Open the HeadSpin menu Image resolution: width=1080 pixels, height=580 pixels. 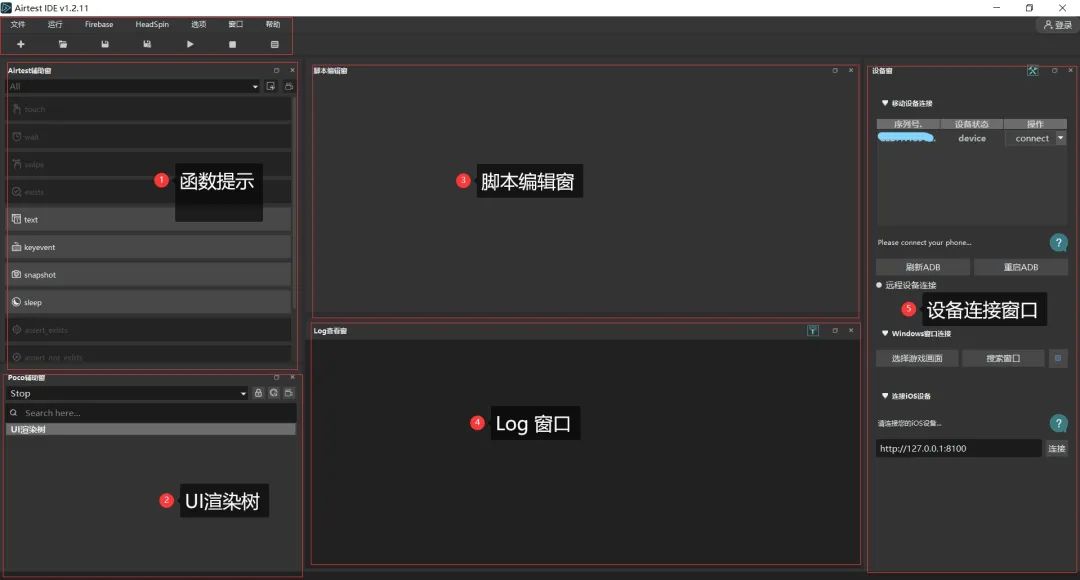click(152, 24)
